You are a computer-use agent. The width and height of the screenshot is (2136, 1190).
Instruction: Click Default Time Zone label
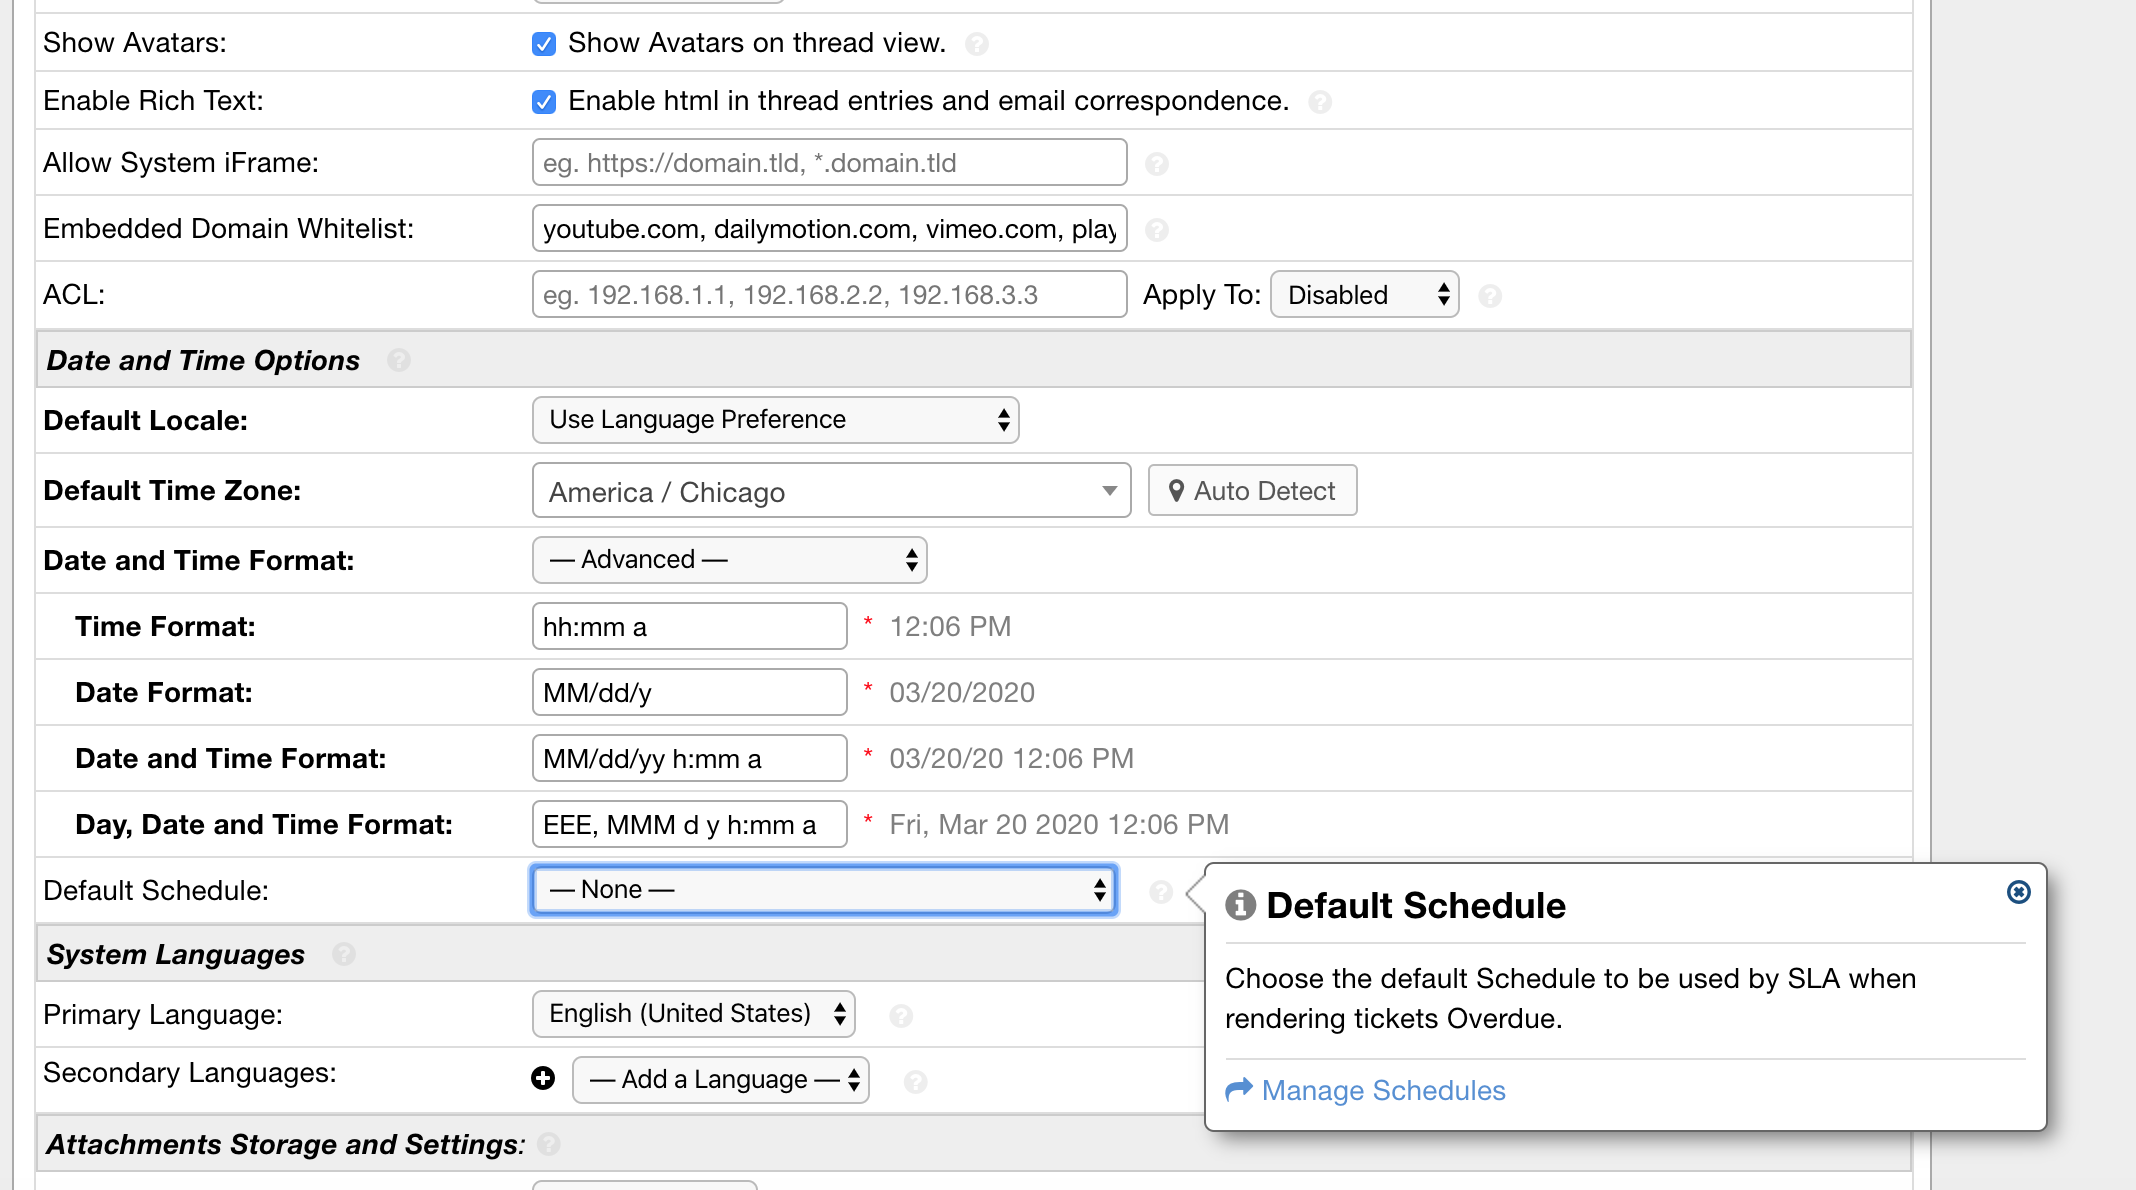(172, 491)
